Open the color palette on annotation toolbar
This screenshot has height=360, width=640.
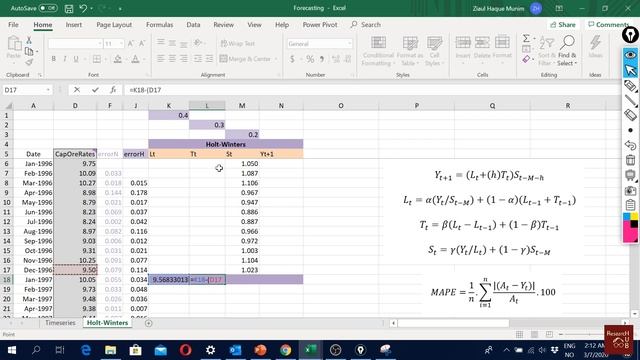point(631,227)
